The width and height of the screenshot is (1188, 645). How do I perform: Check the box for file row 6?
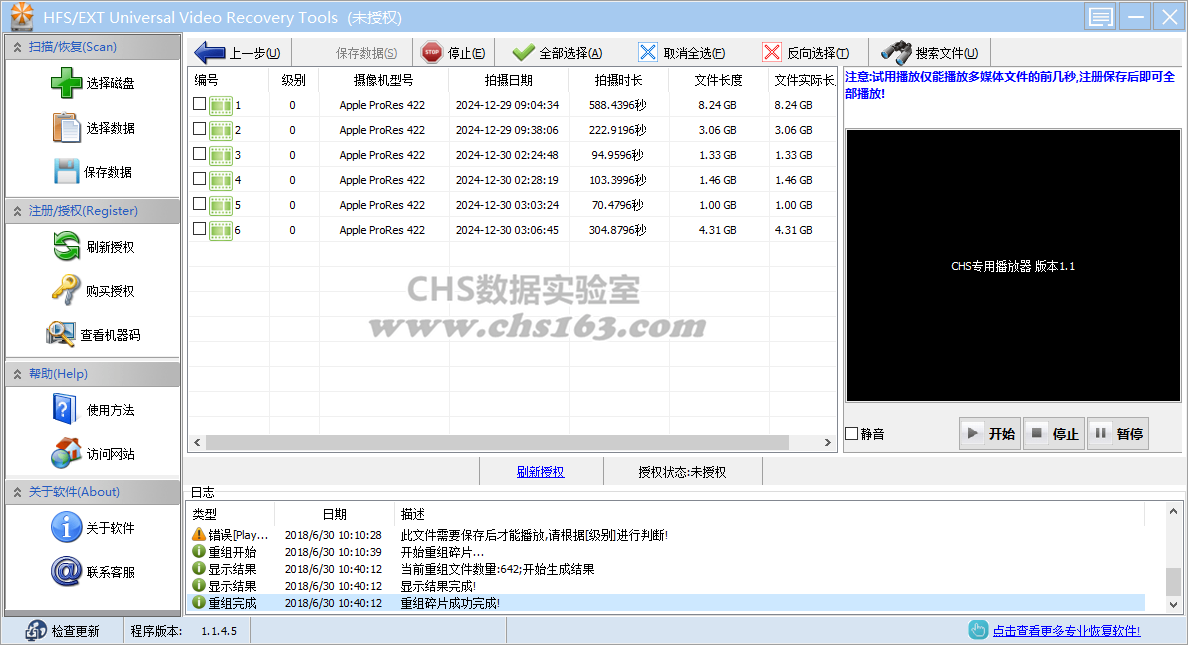(x=199, y=229)
